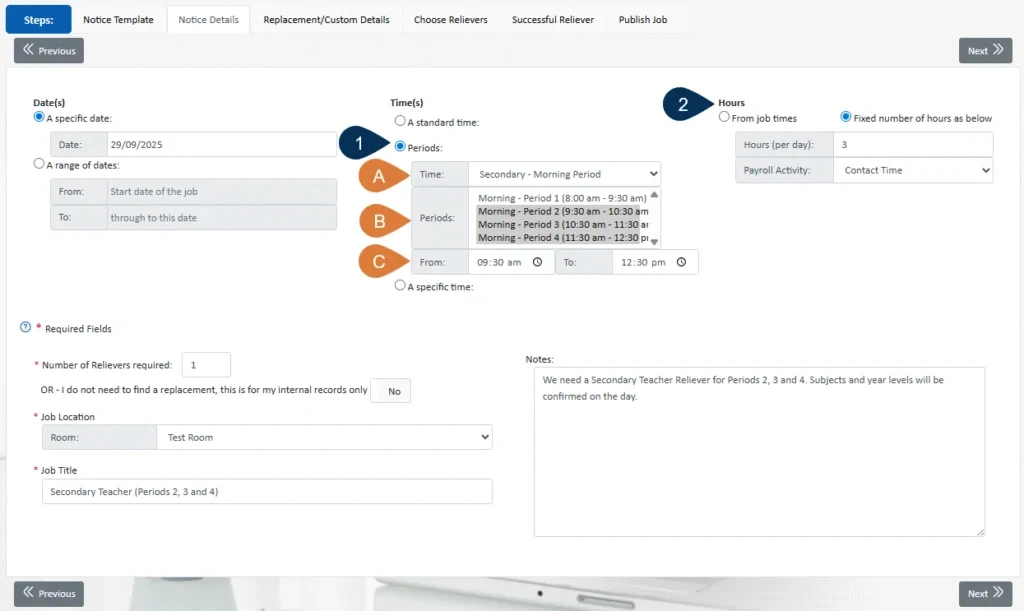Image resolution: width=1024 pixels, height=611 pixels.
Task: Click inside the Notes text area
Action: (x=760, y=452)
